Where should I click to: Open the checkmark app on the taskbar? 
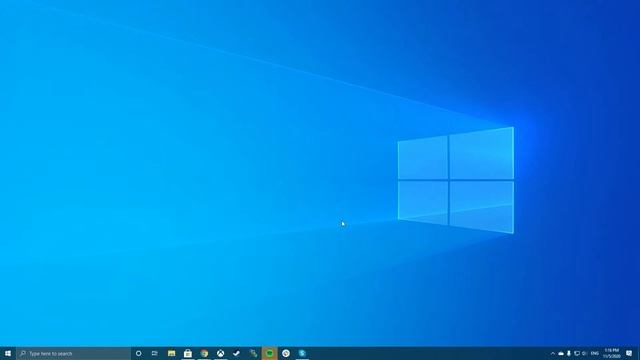click(237, 353)
